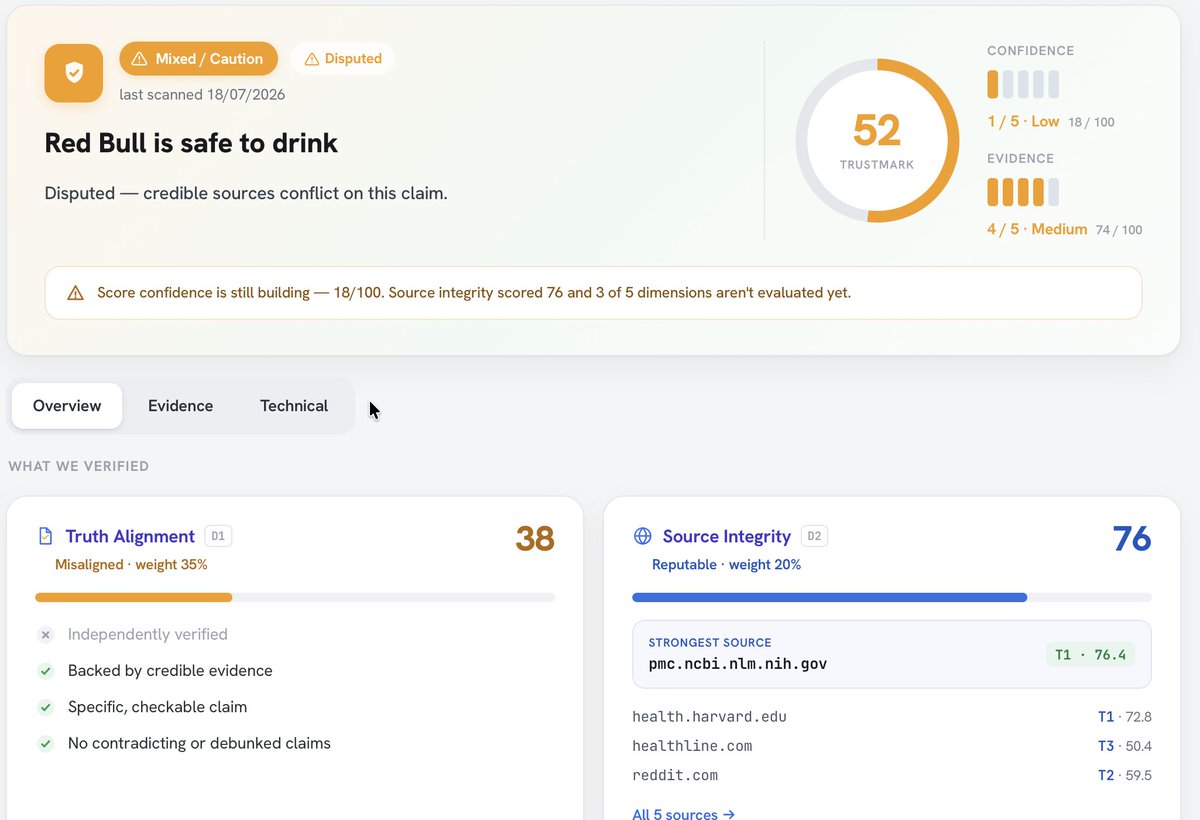This screenshot has width=1200, height=820.
Task: Switch to the Evidence tab
Action: 180,406
